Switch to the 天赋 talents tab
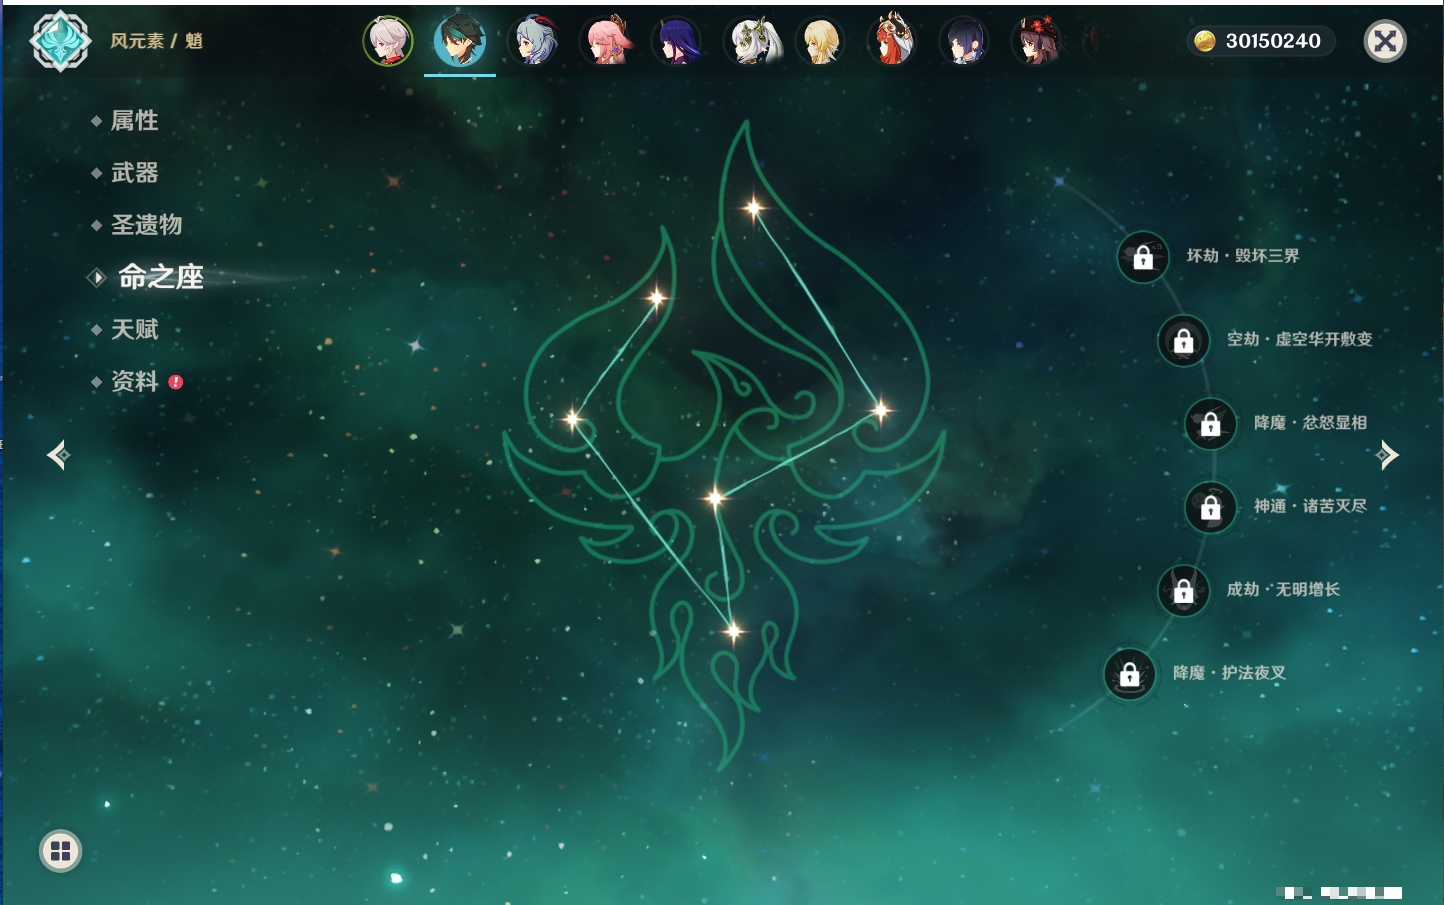Image resolution: width=1444 pixels, height=905 pixels. pyautogui.click(x=134, y=329)
